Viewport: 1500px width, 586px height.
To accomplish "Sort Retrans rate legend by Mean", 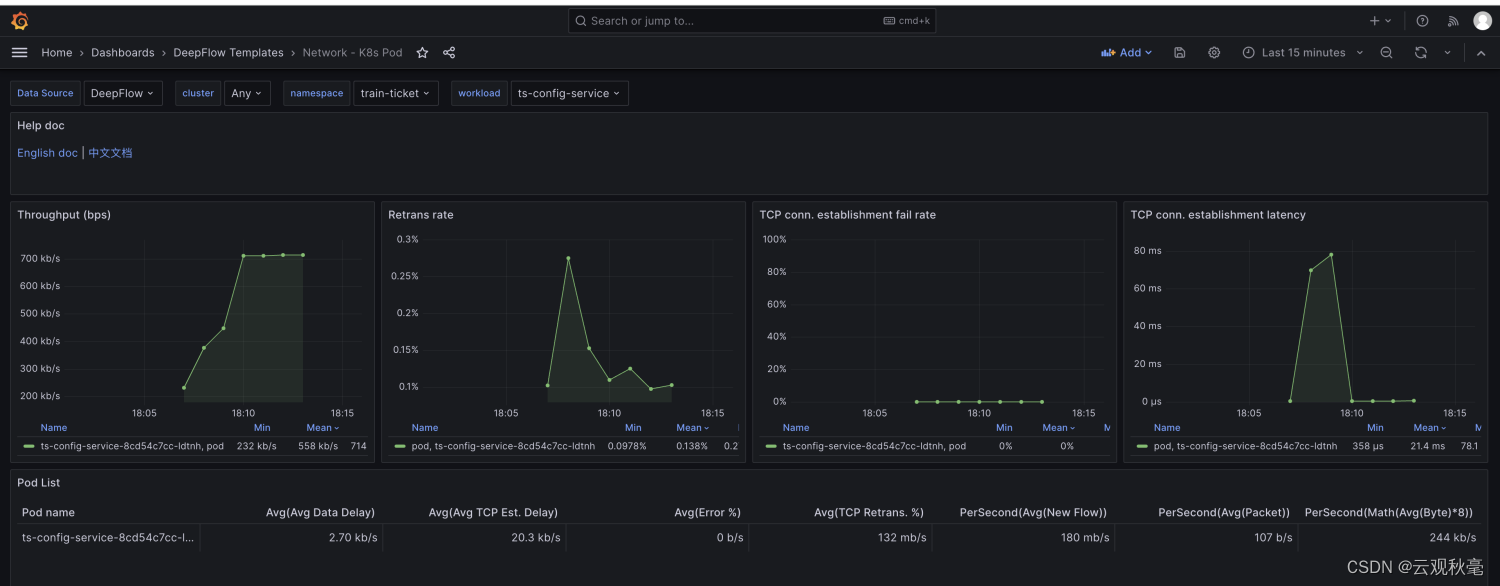I will [692, 428].
